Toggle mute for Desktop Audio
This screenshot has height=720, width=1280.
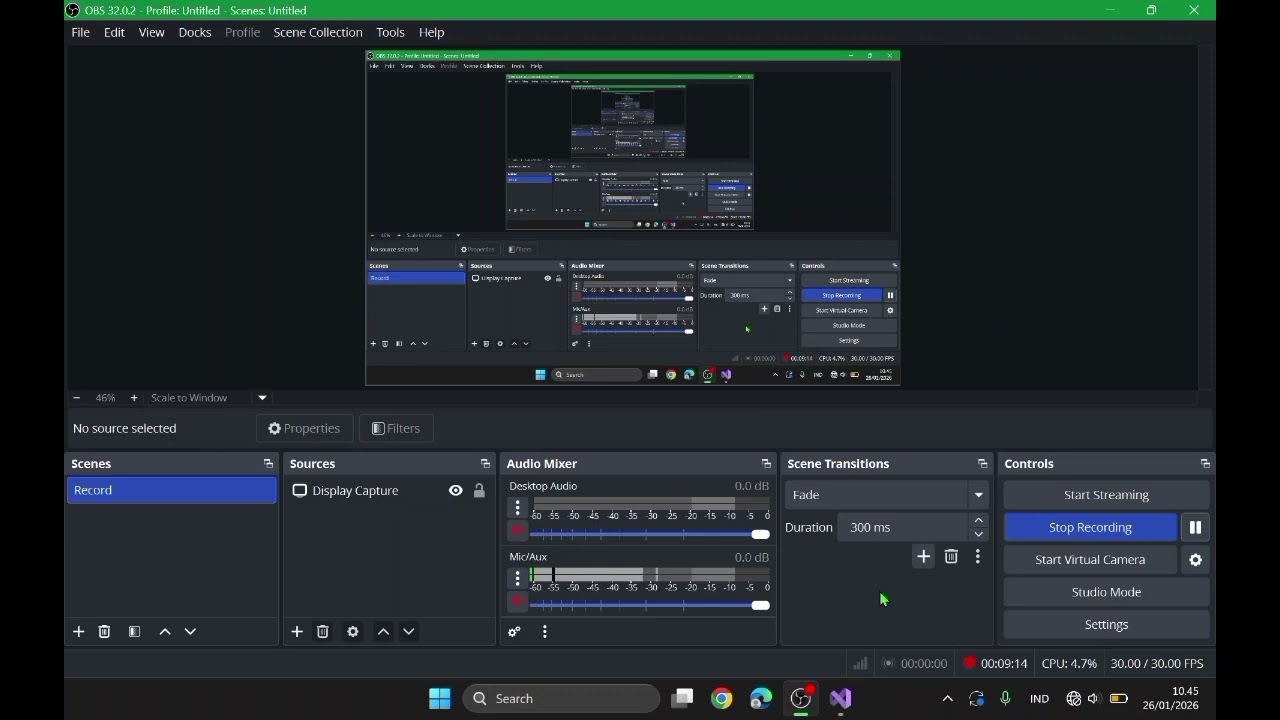point(518,531)
